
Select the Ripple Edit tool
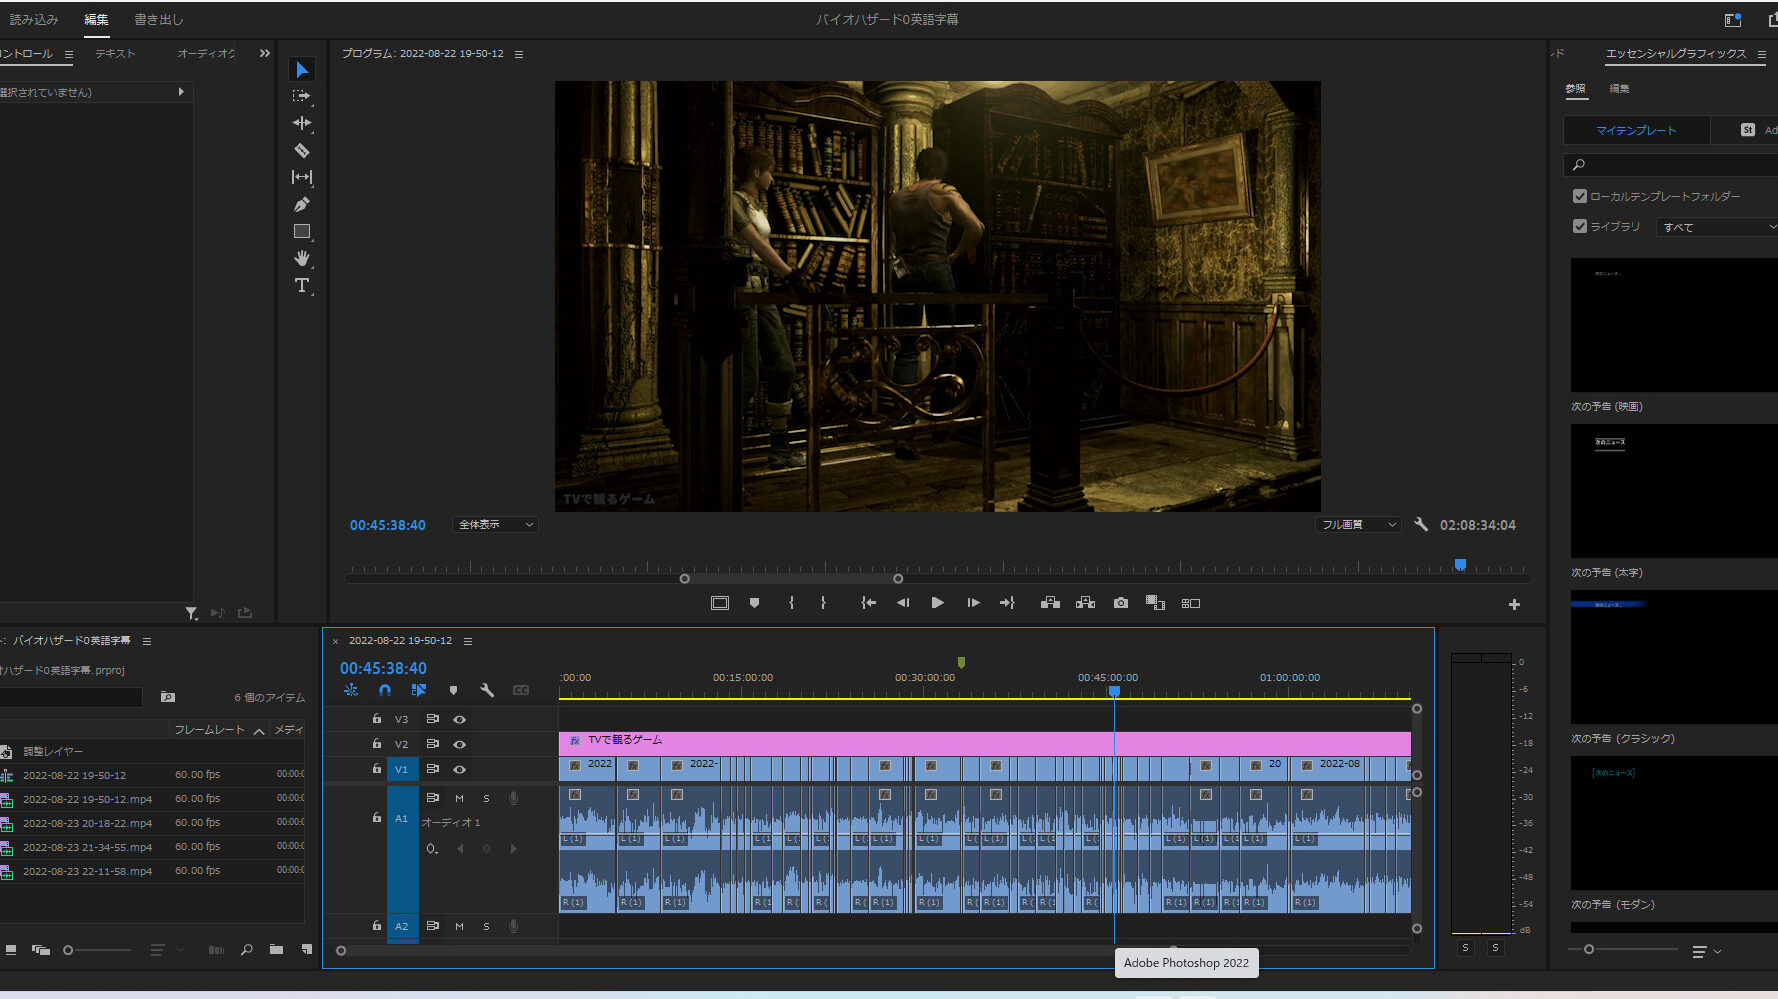[302, 123]
